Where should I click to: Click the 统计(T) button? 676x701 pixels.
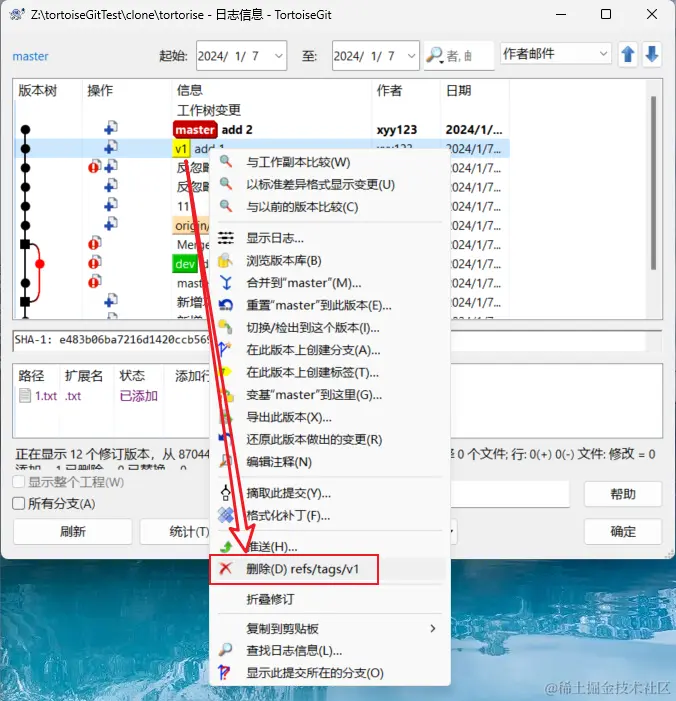coord(175,531)
